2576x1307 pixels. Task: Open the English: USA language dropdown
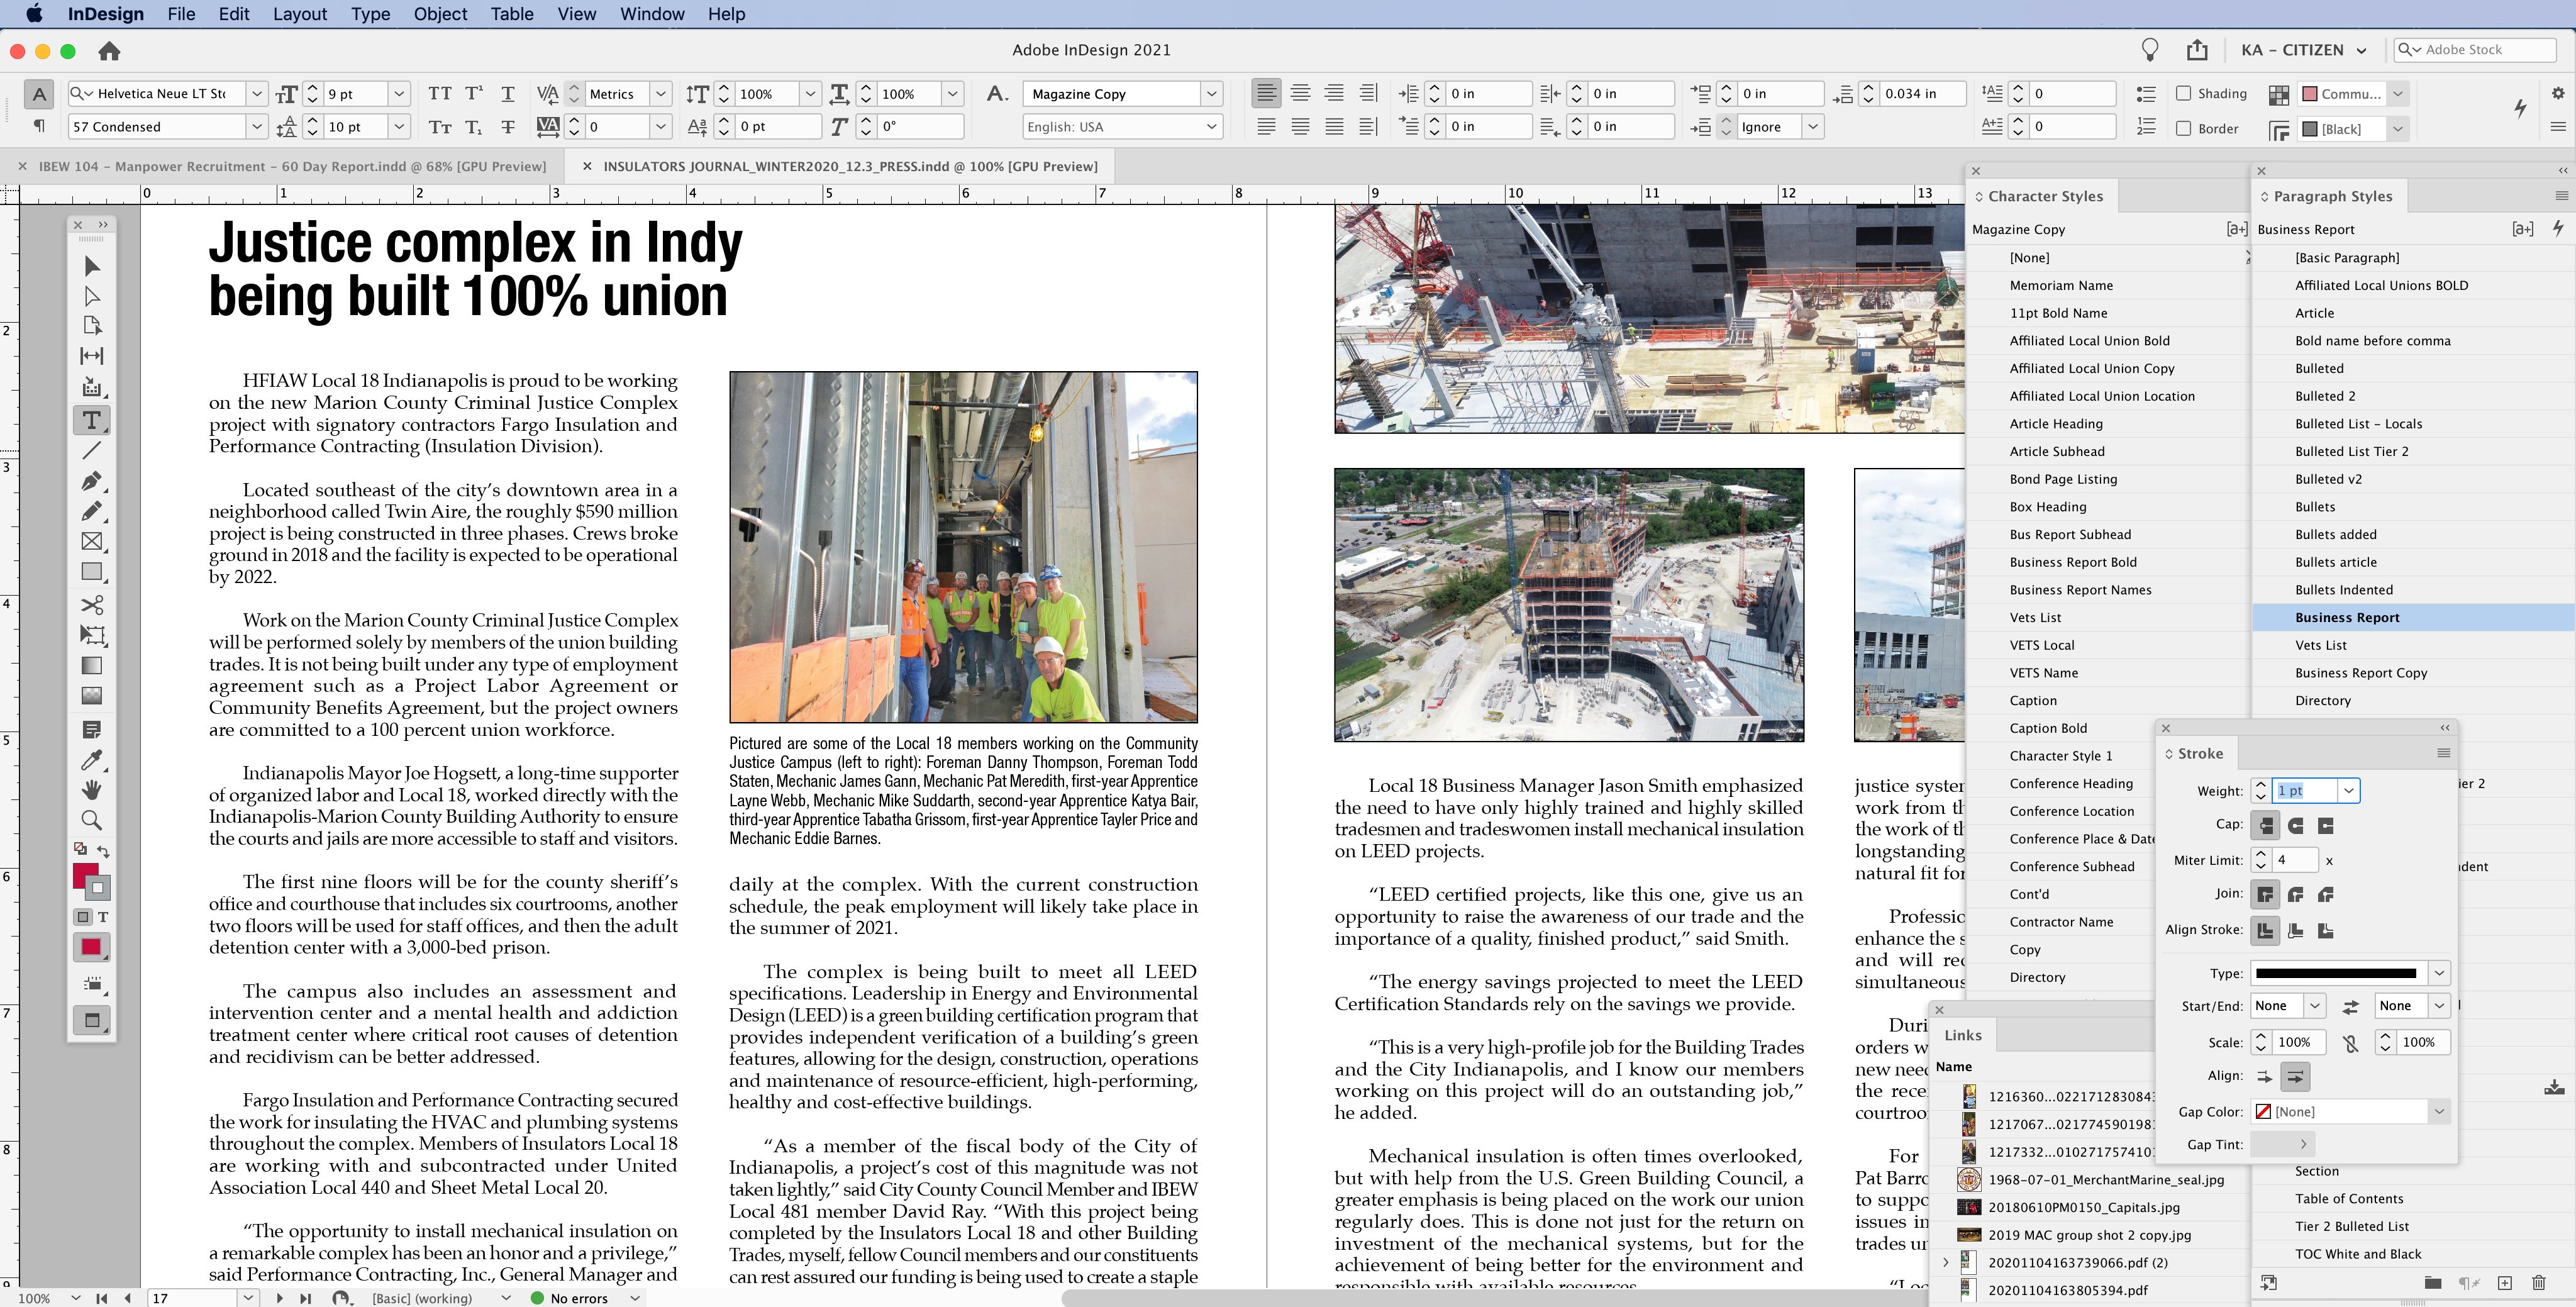pyautogui.click(x=1211, y=127)
